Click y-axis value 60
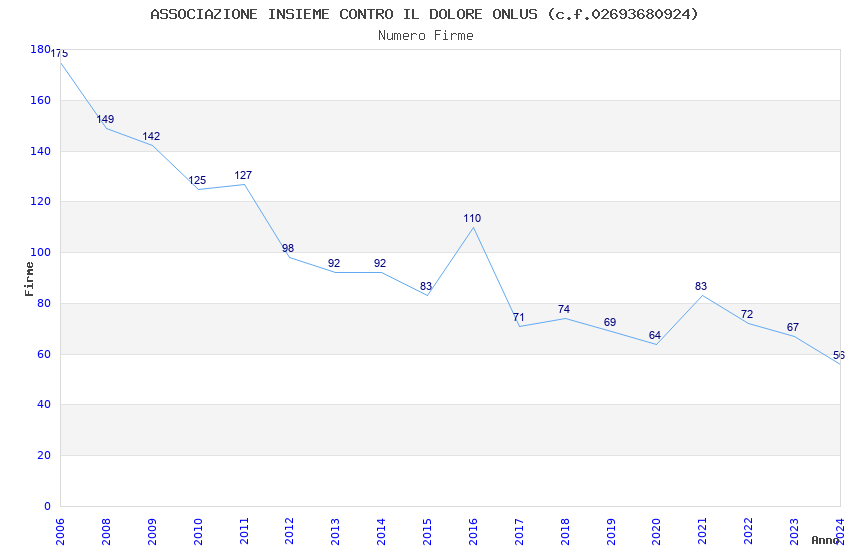The width and height of the screenshot is (850, 550). click(x=44, y=354)
